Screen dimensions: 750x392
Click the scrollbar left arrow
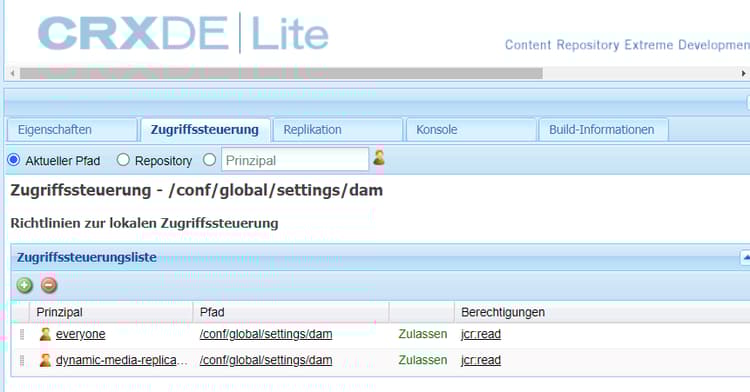[x=12, y=74]
